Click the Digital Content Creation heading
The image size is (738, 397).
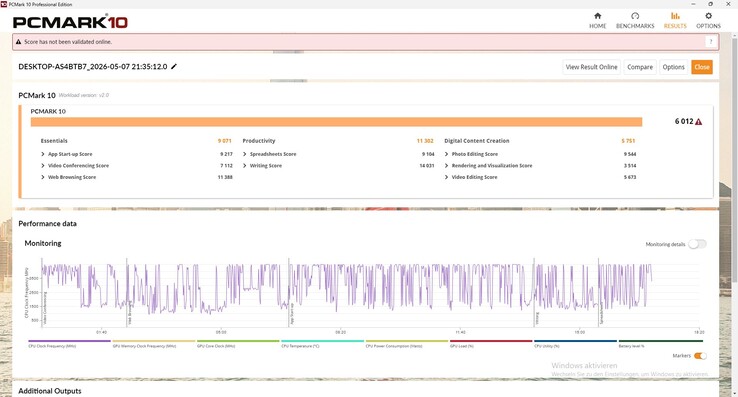[476, 141]
